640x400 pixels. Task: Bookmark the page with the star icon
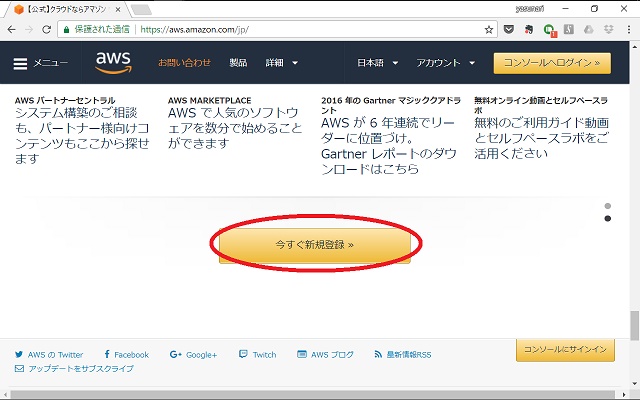489,29
